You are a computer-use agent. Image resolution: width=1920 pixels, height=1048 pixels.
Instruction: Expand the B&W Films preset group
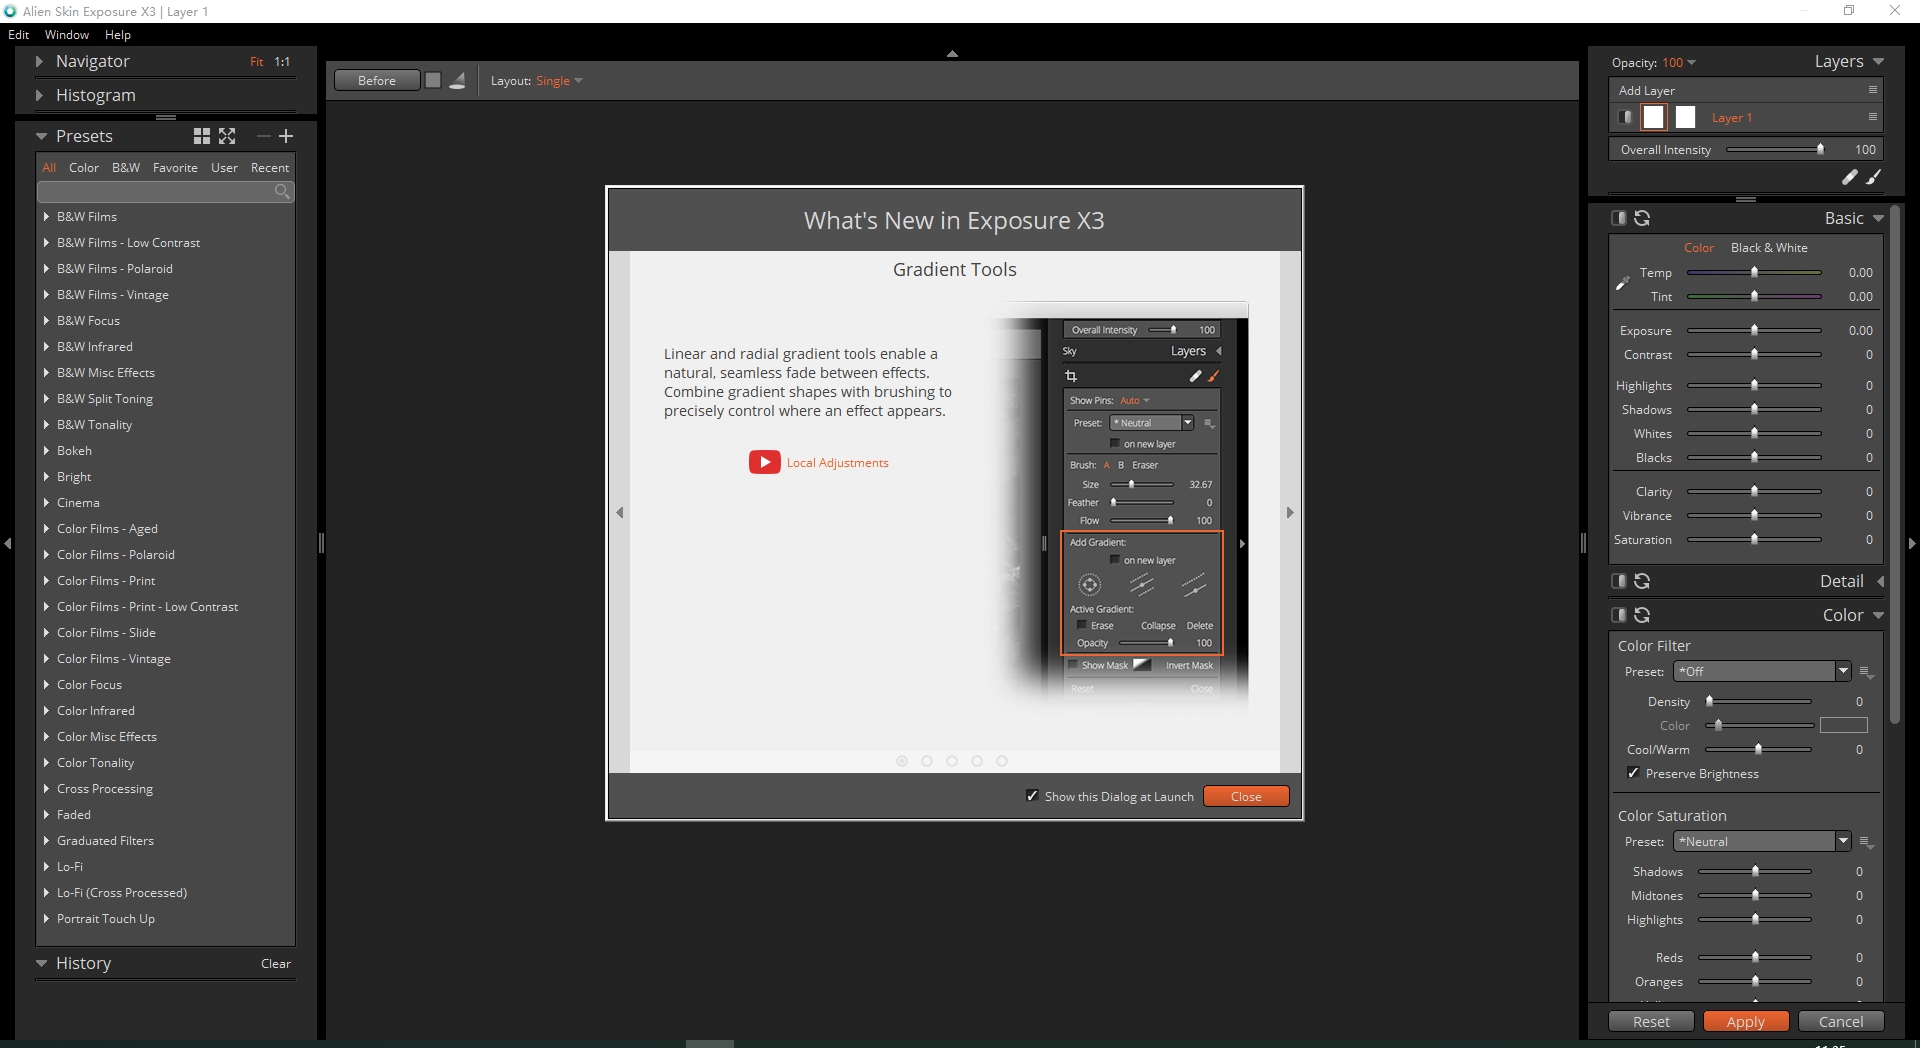tap(46, 216)
